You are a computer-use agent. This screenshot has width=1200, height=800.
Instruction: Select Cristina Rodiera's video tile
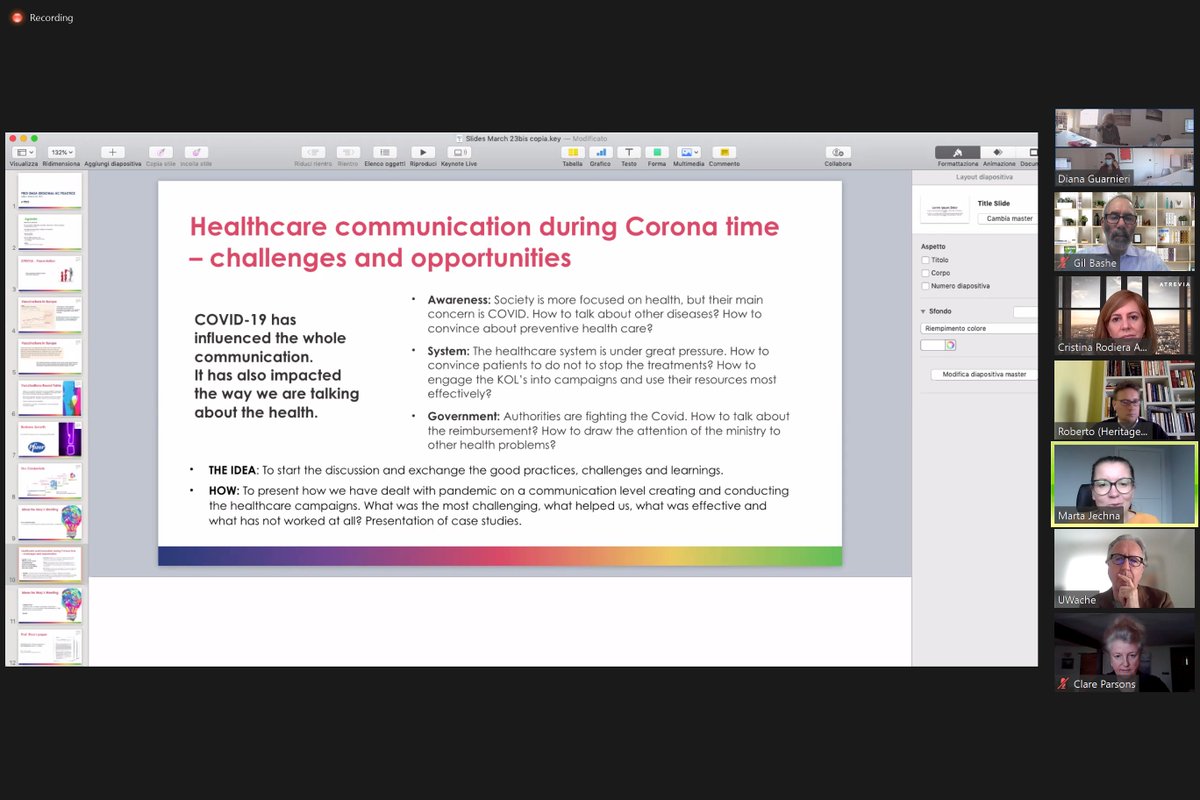tap(1124, 315)
